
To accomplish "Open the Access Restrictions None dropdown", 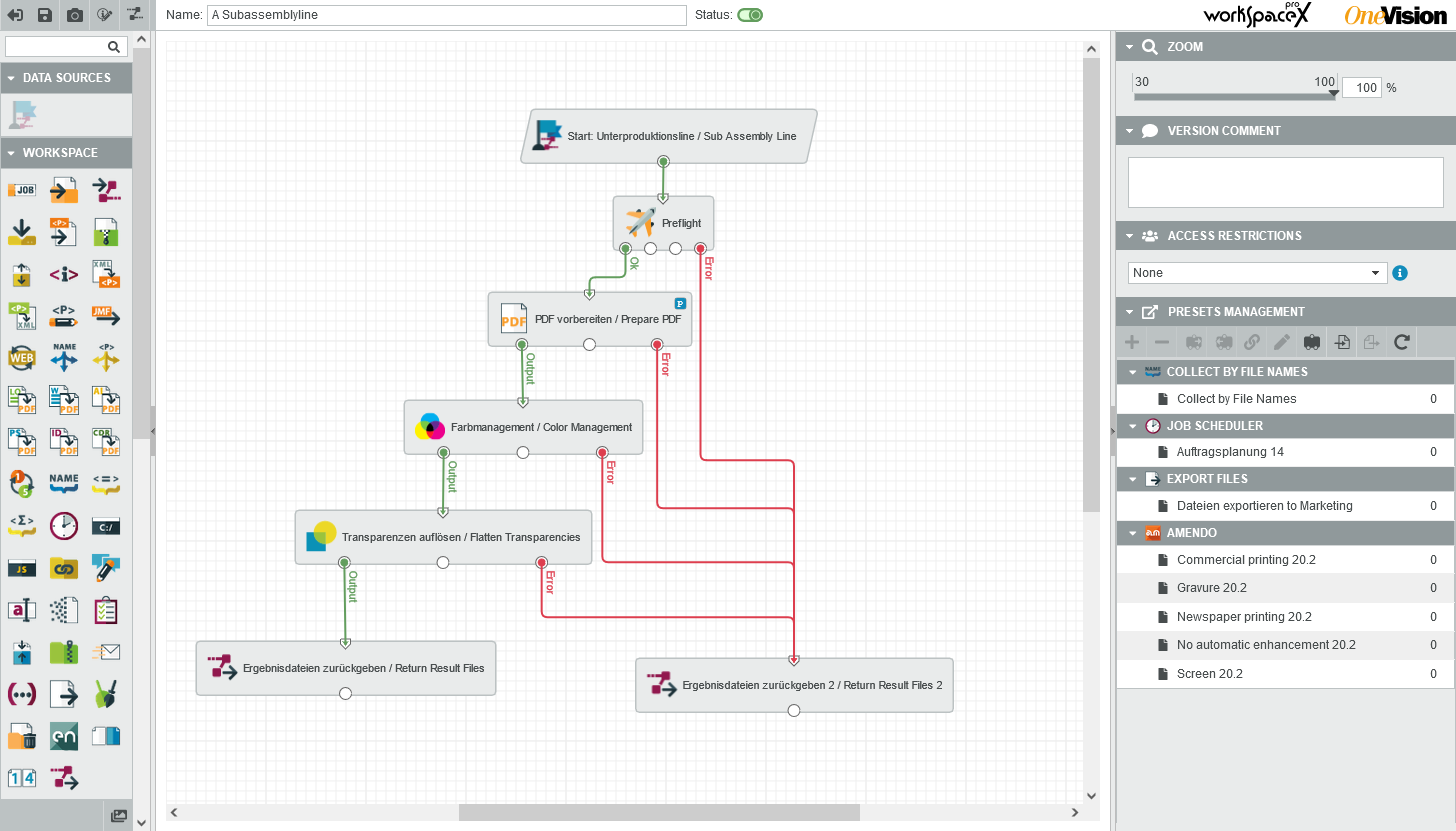I will 1257,273.
